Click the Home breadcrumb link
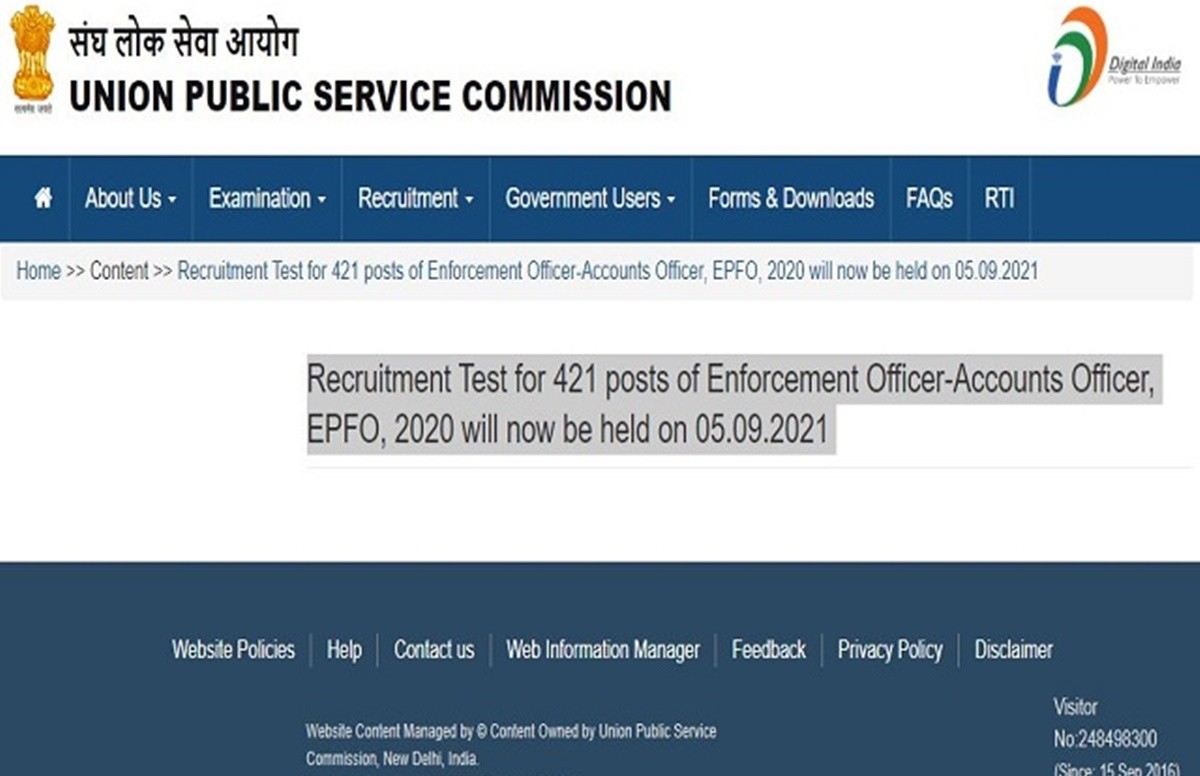1200x776 pixels. pos(39,271)
